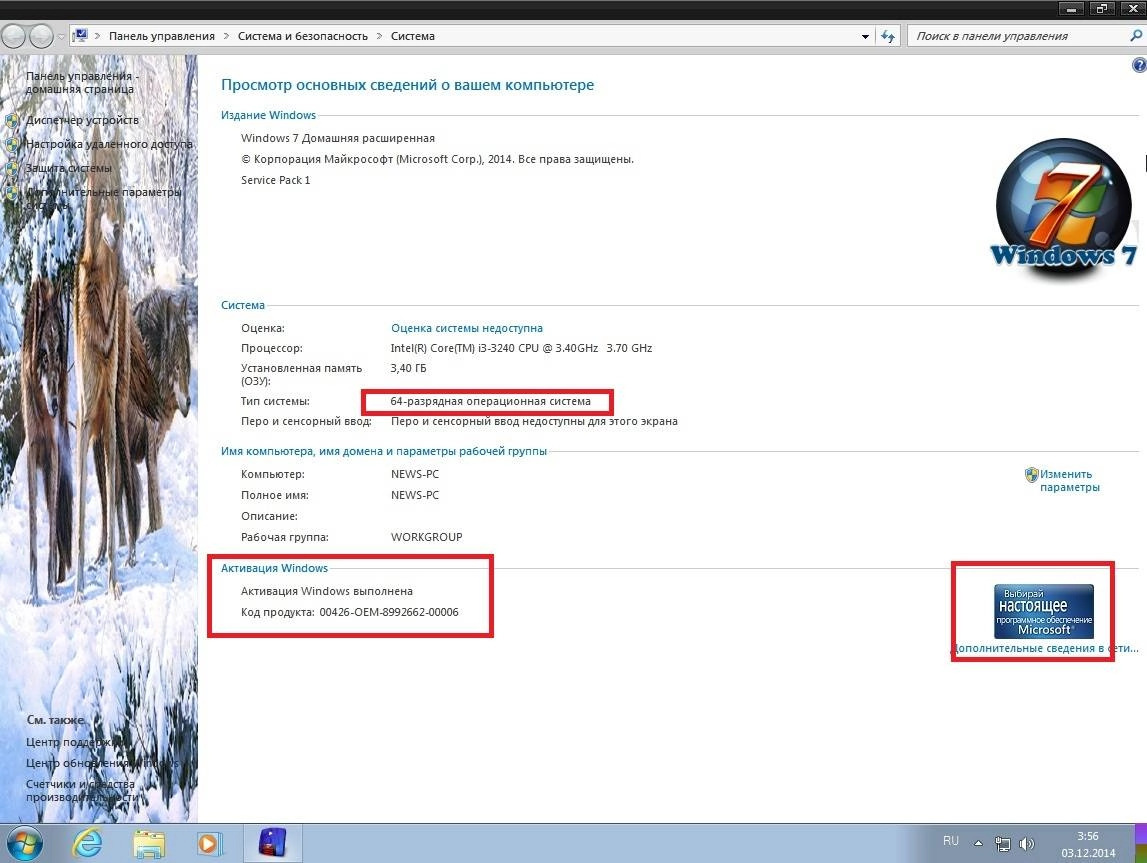This screenshot has width=1147, height=863.
Task: Open the help question mark icon
Action: pyautogui.click(x=1139, y=65)
